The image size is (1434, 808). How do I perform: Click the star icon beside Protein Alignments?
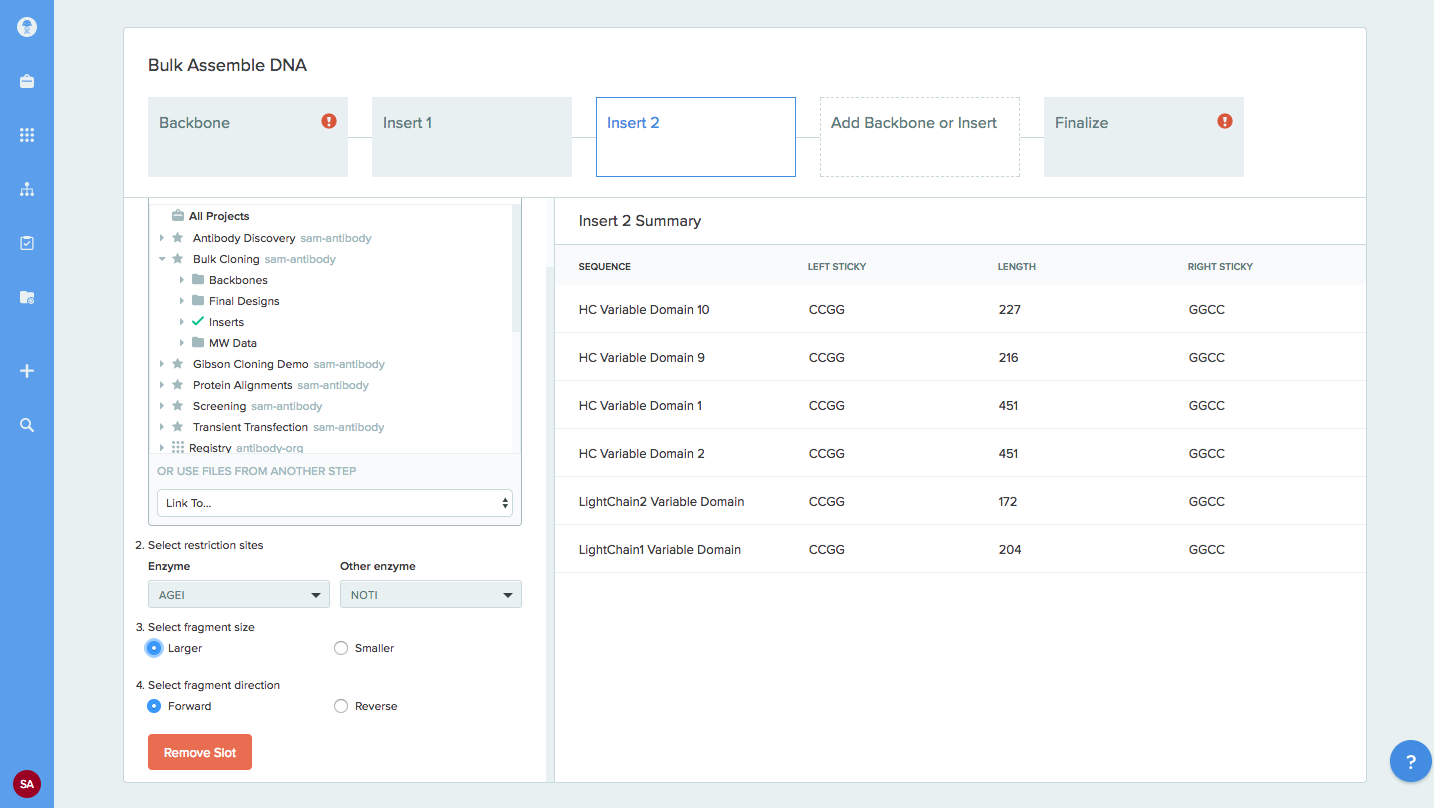coord(177,385)
